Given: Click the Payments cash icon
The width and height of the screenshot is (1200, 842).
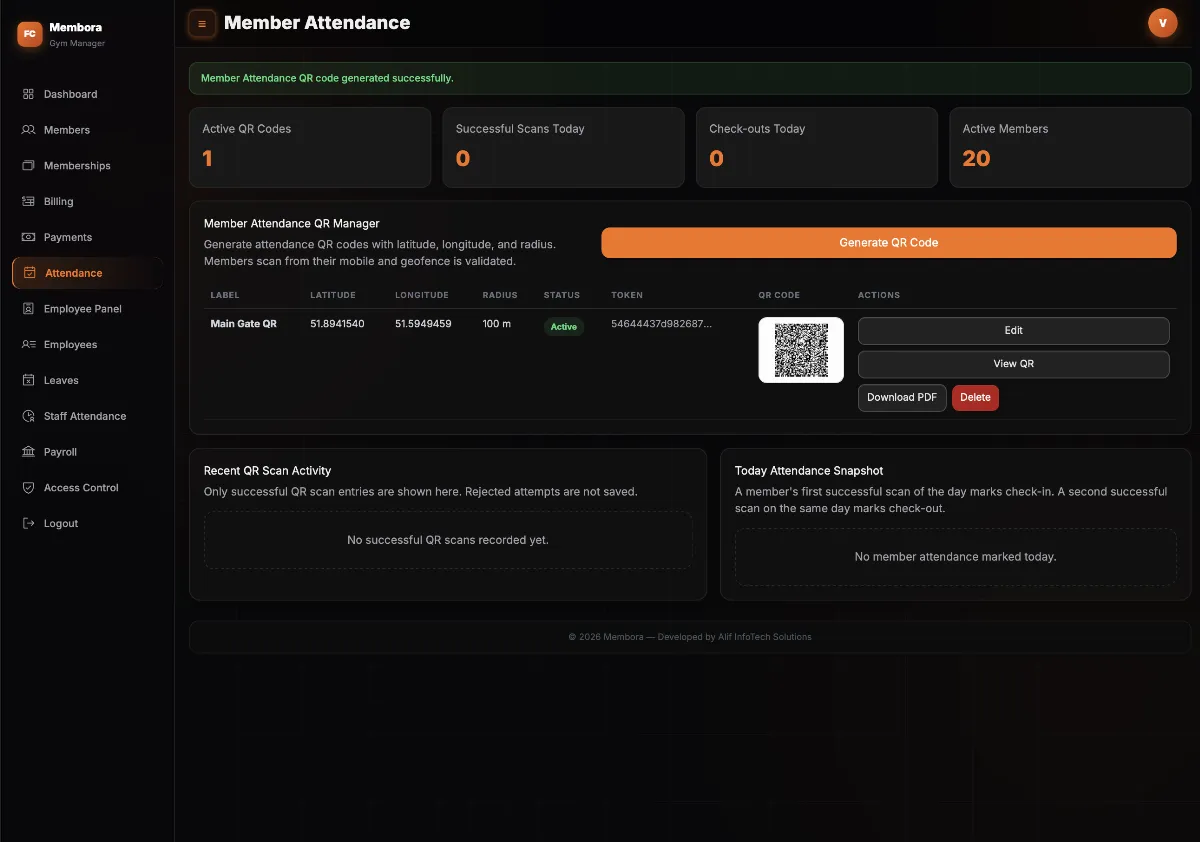Looking at the screenshot, I should point(28,237).
